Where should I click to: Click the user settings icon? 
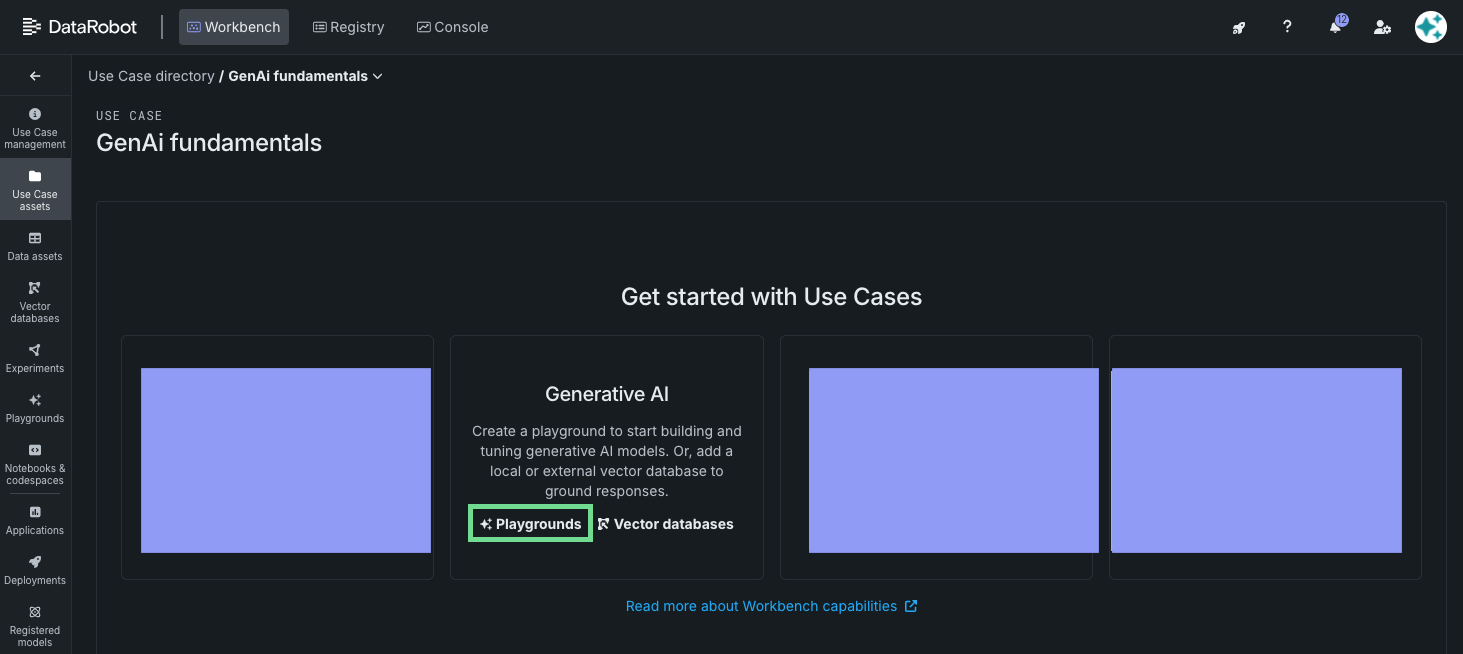(x=1382, y=27)
